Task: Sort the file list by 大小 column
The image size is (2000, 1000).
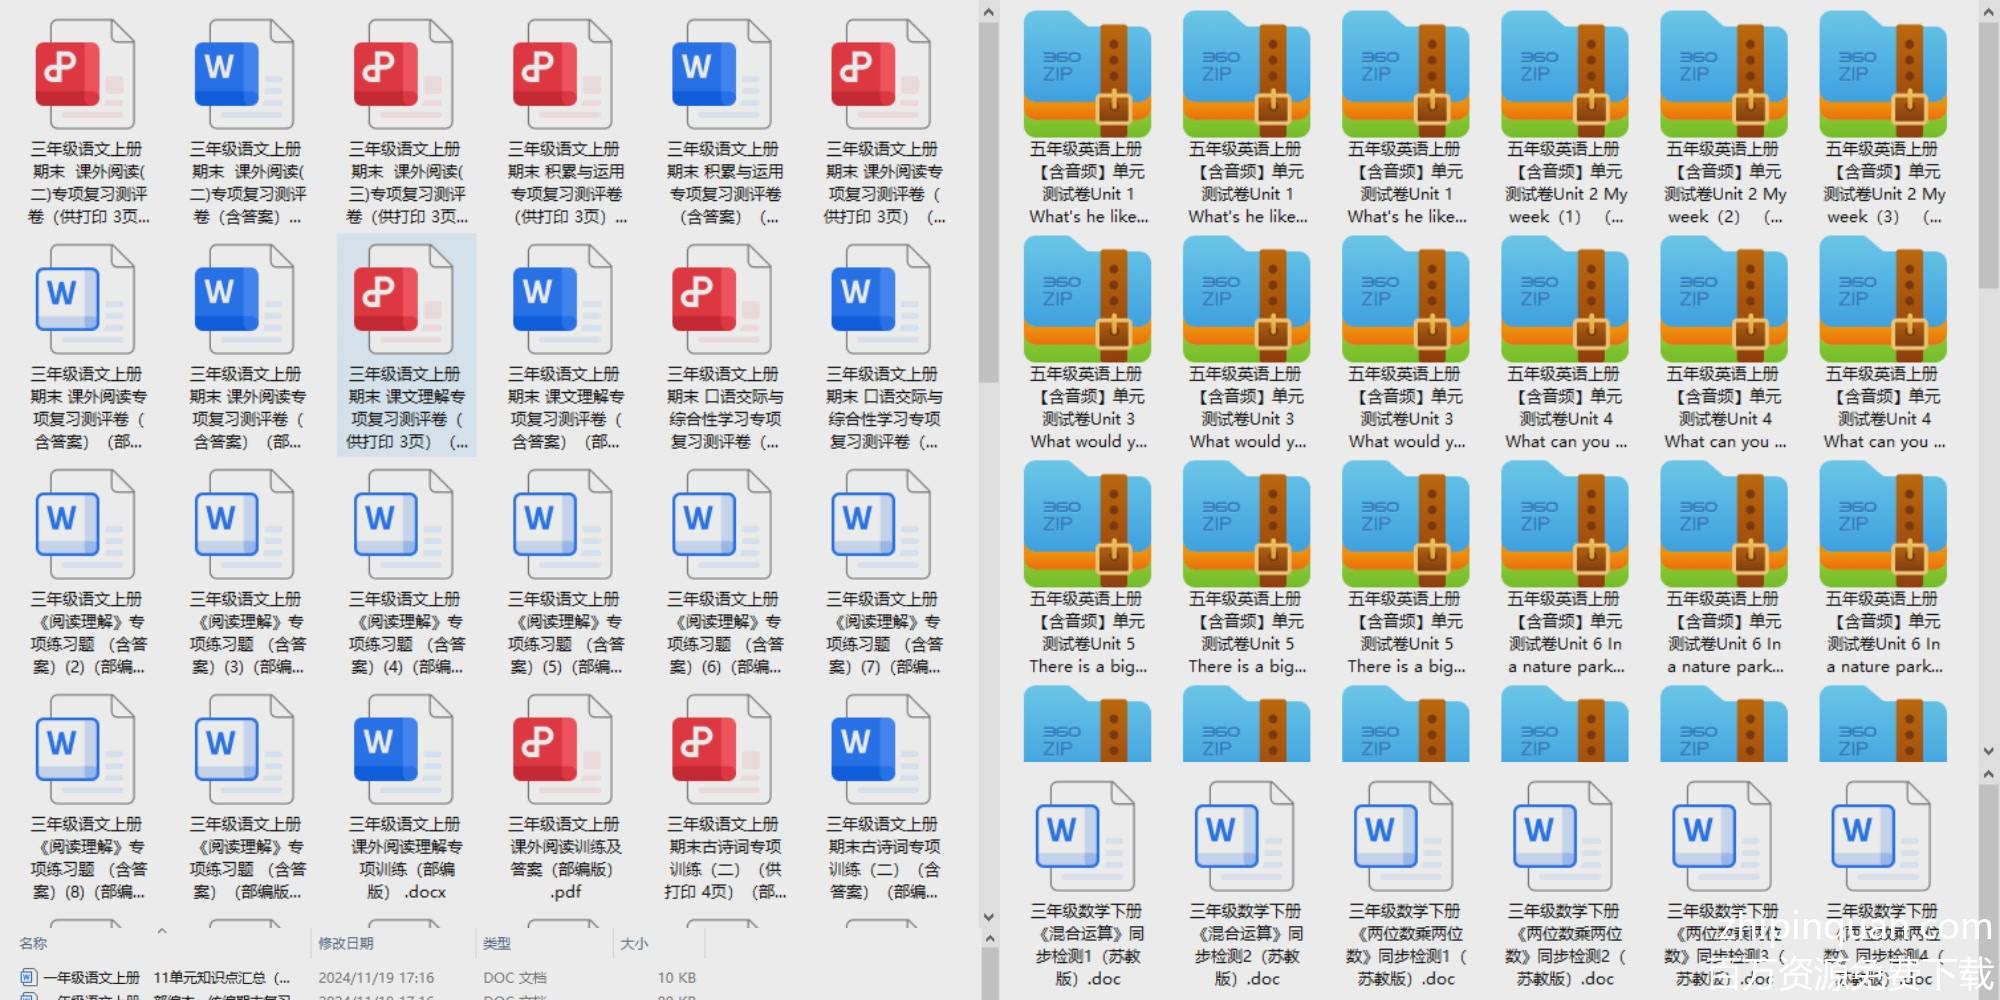Action: [634, 943]
